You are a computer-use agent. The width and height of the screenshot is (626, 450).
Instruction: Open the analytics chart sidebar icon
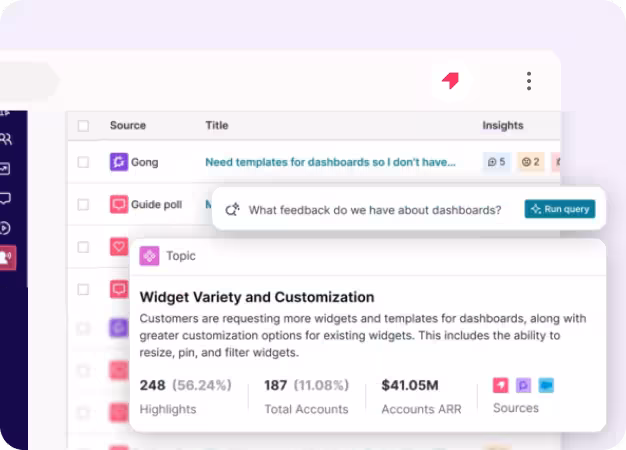(x=5, y=169)
